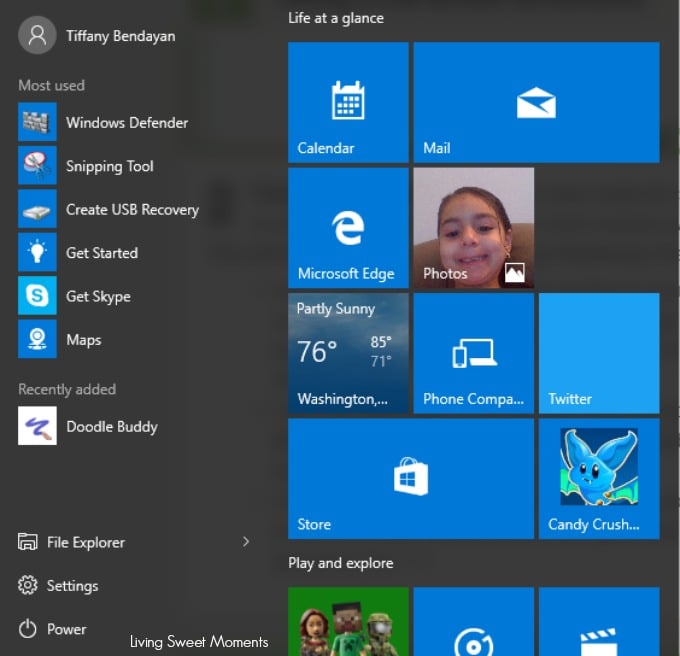Click the 76° current temperature reading
680x656 pixels.
[x=317, y=351]
